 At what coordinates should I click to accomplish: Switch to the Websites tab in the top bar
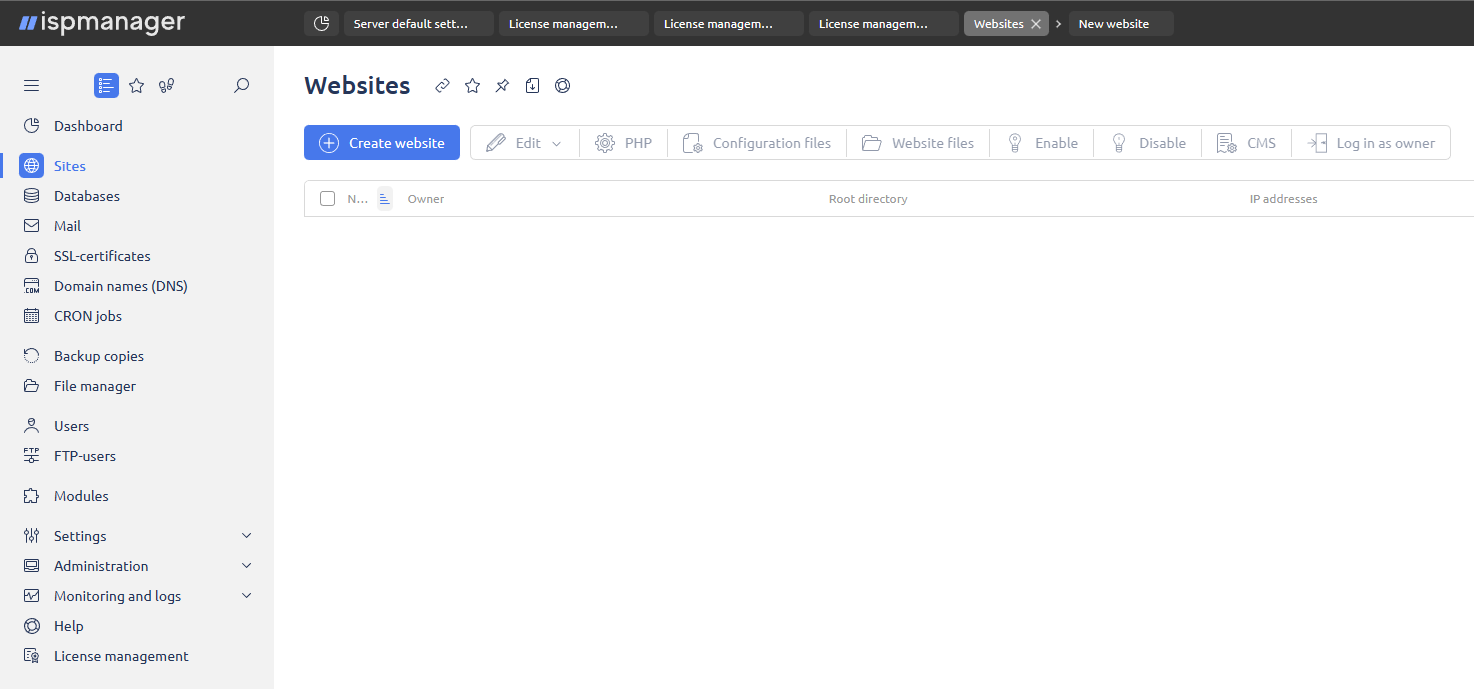[x=998, y=24]
